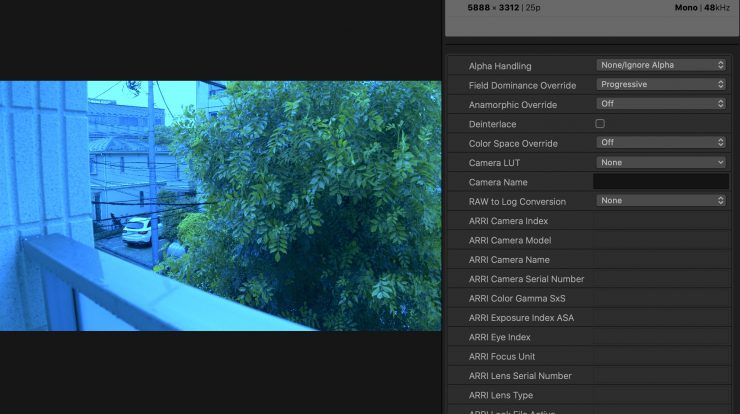Open the RAW to Log Conversion dropdown
The image size is (740, 414).
[x=661, y=201]
